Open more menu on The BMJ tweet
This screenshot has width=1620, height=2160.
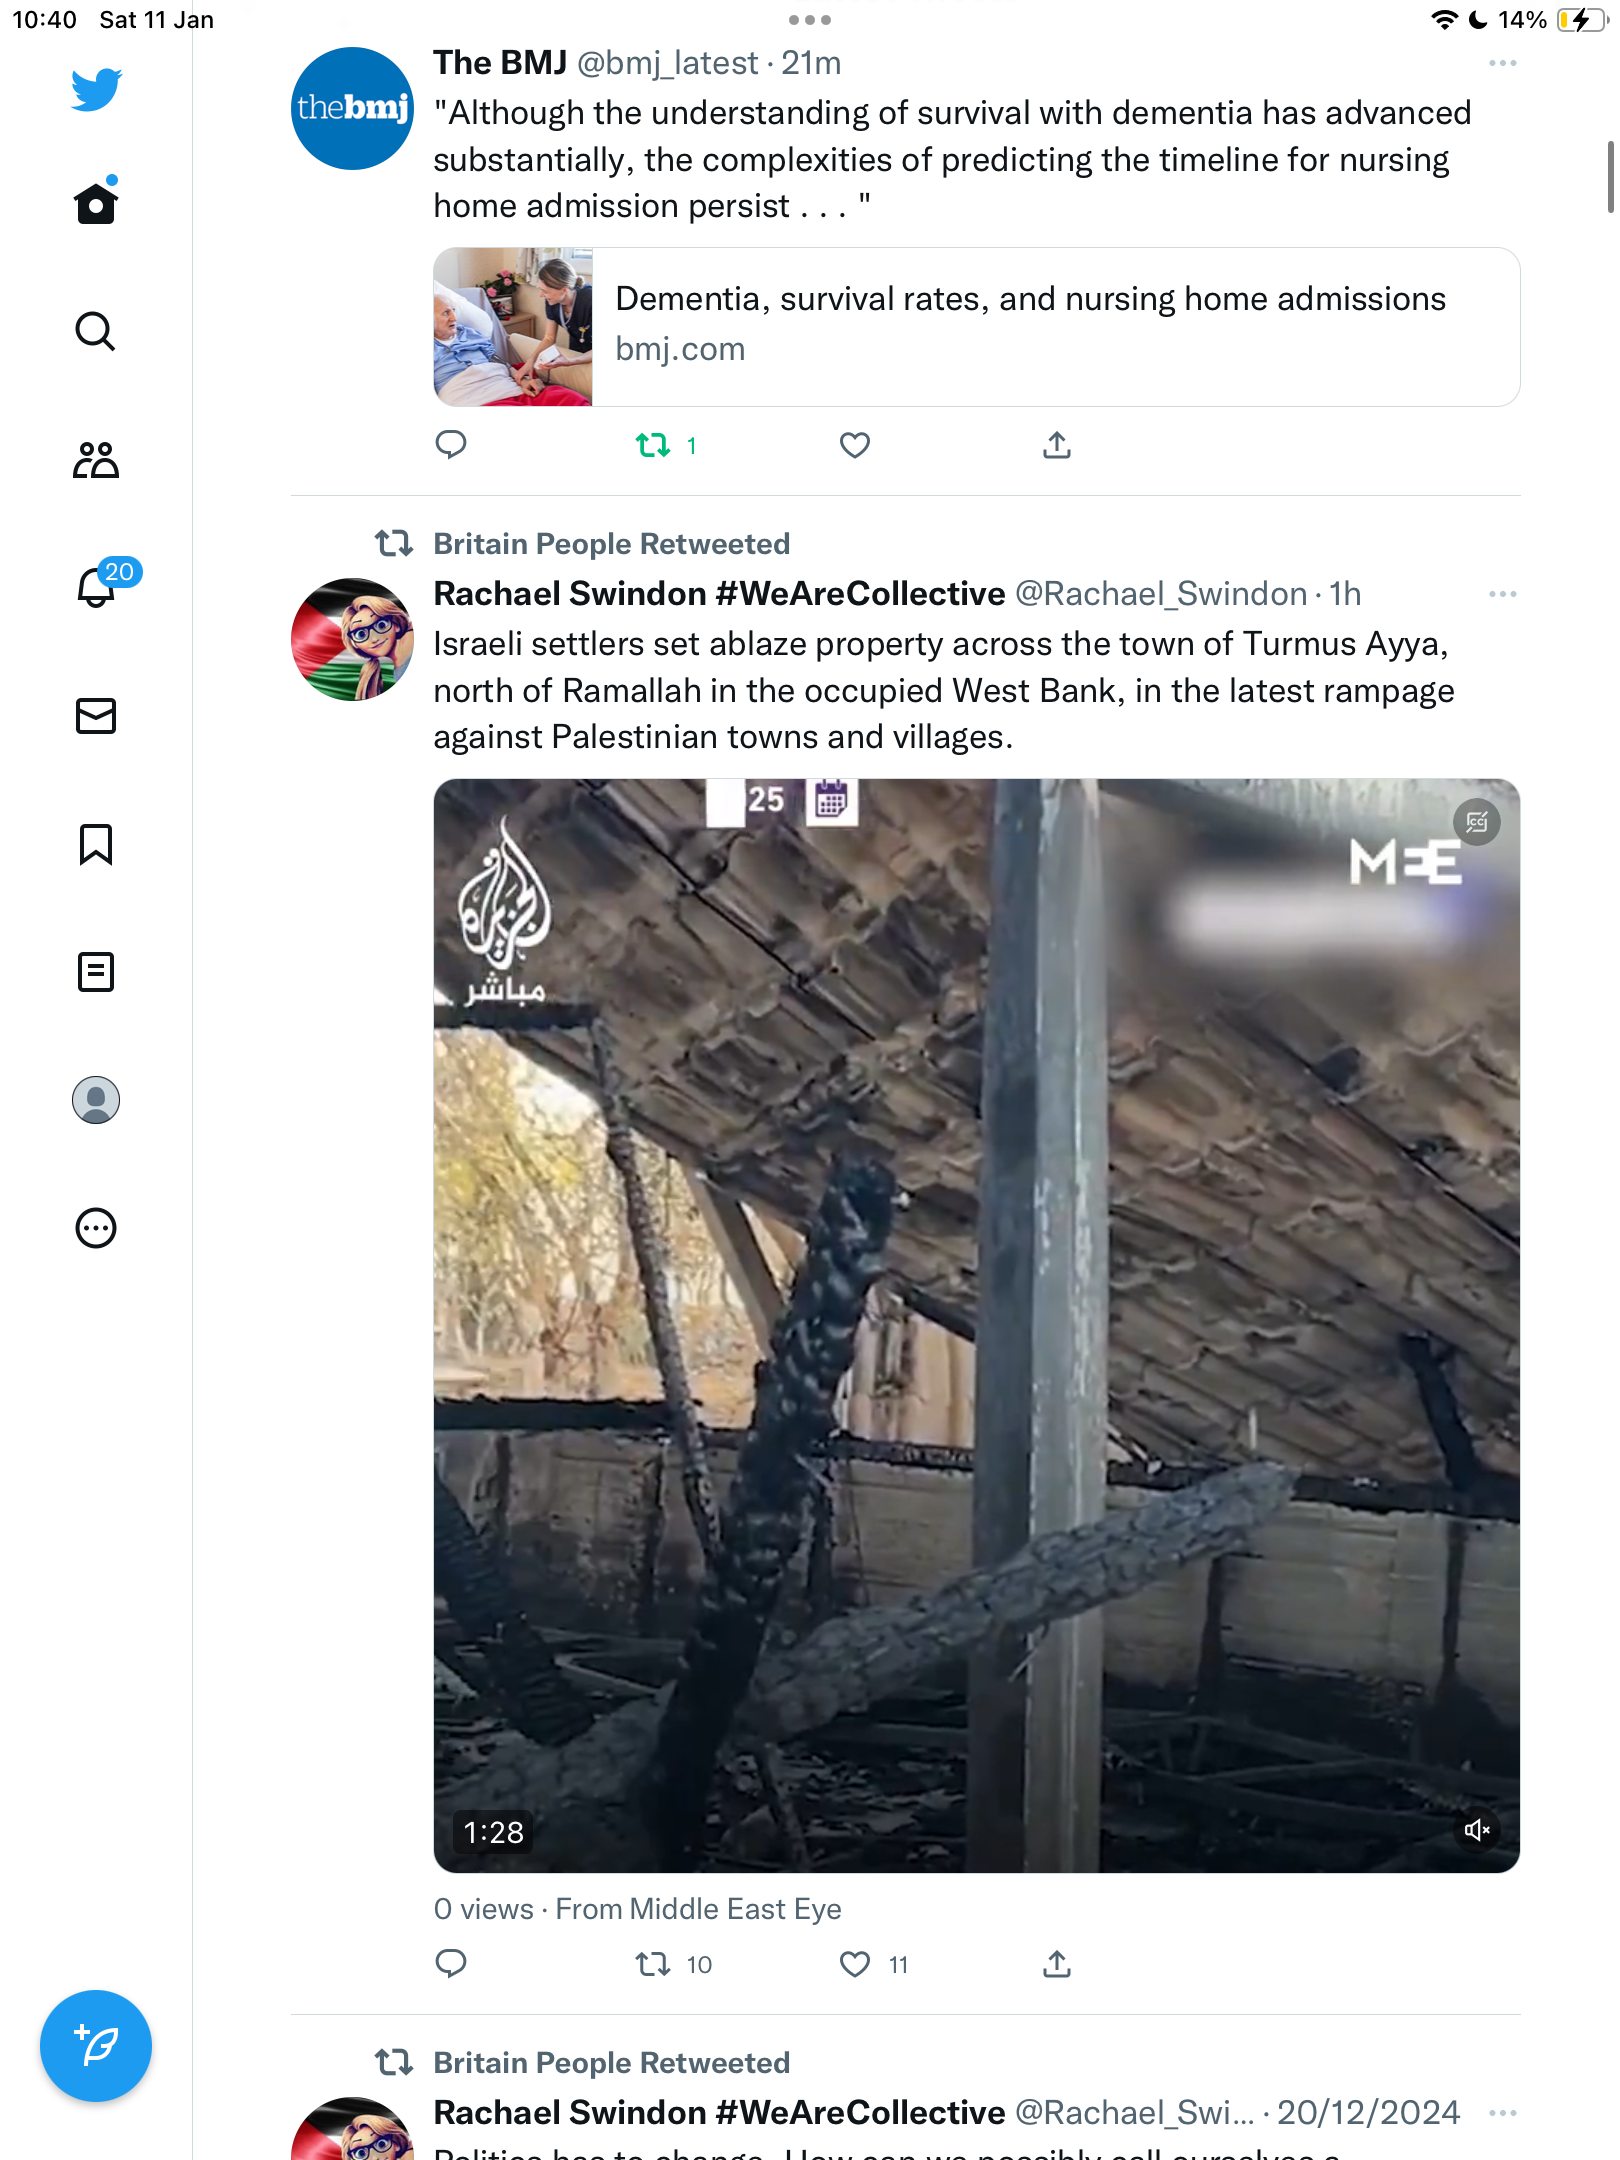[x=1502, y=63]
